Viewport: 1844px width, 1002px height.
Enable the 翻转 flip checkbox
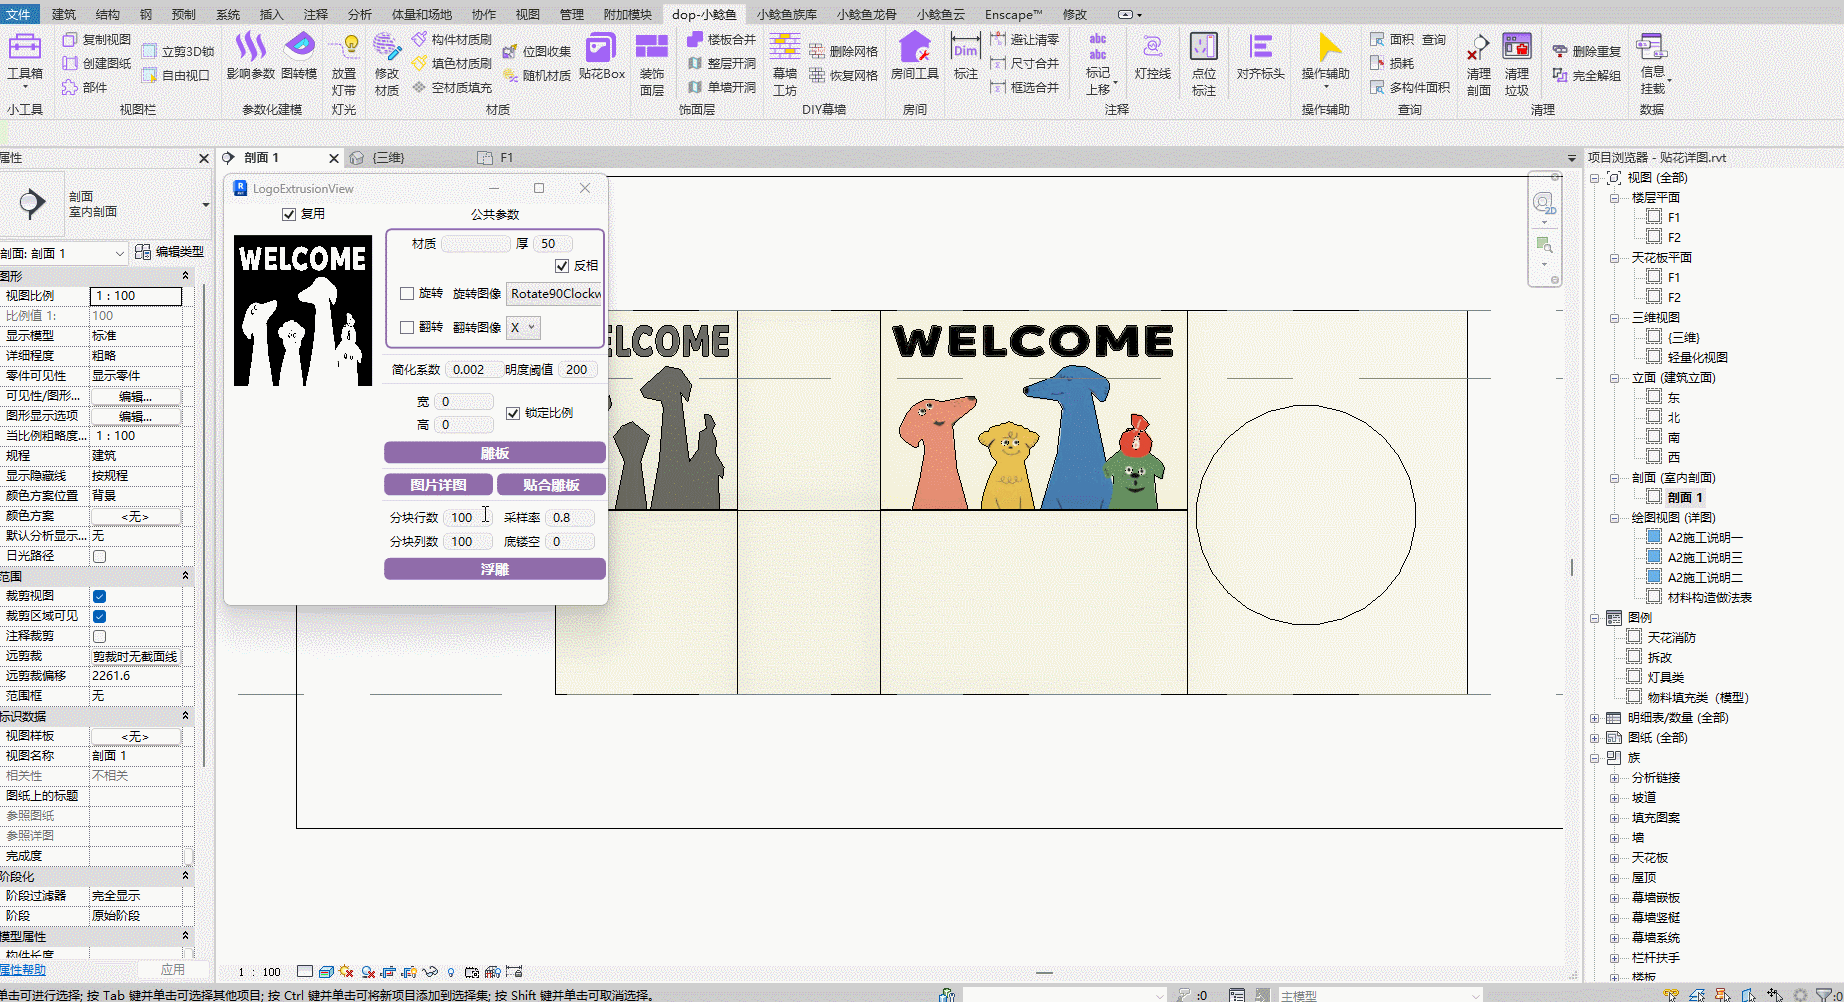[407, 328]
